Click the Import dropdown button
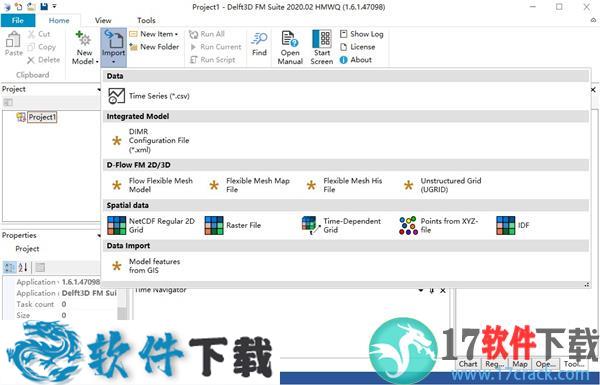This screenshot has height=385, width=600. click(114, 47)
